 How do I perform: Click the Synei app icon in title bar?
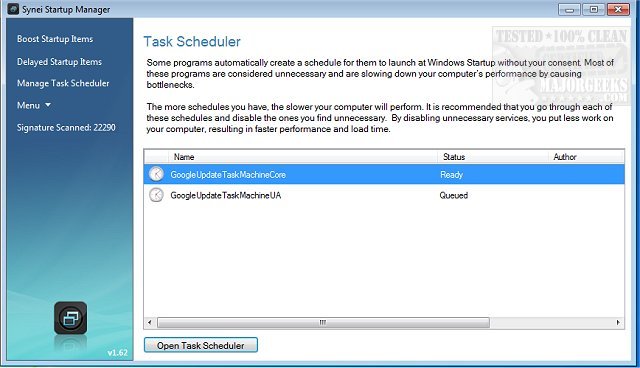pos(13,9)
